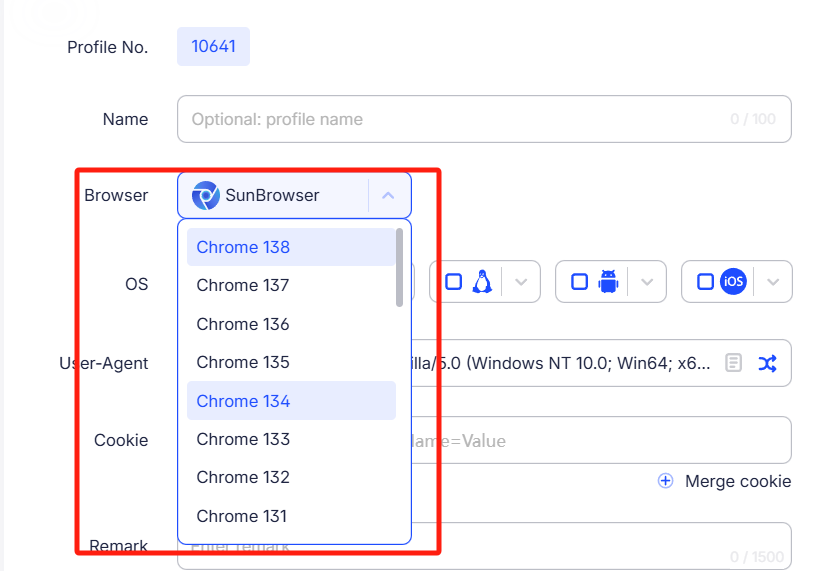Screen dimensions: 814x571
Task: Open the SunBrowser selection box
Action: [294, 196]
